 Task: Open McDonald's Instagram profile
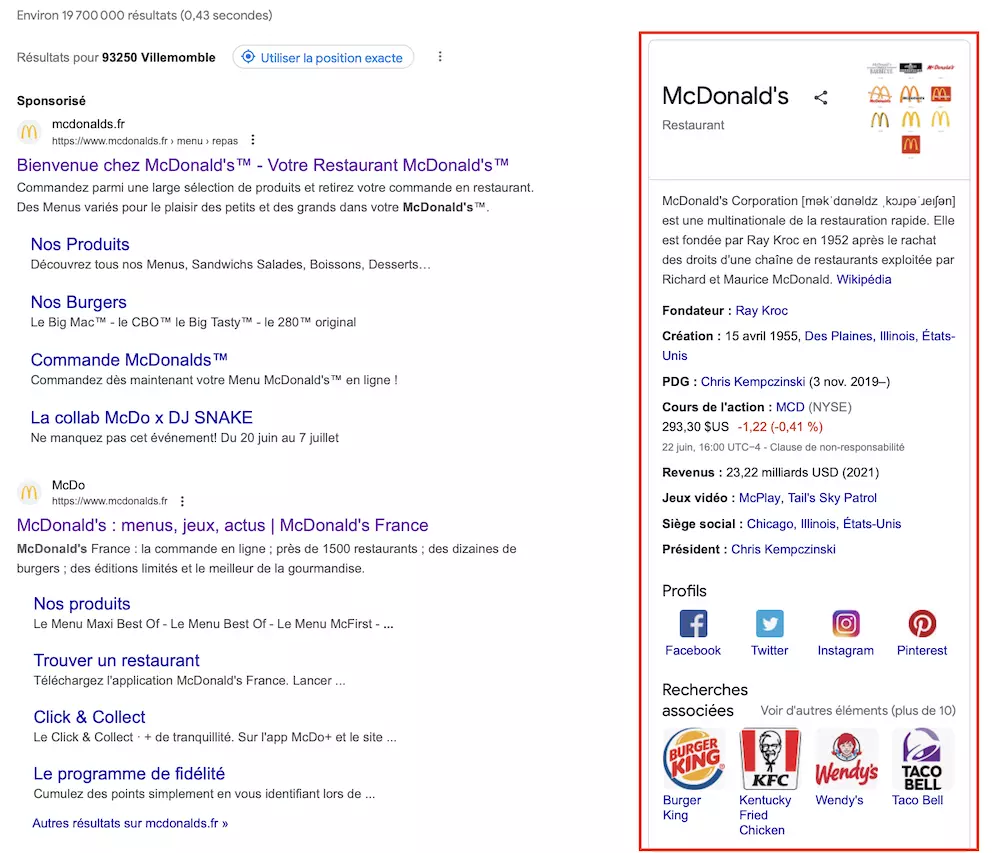[845, 624]
